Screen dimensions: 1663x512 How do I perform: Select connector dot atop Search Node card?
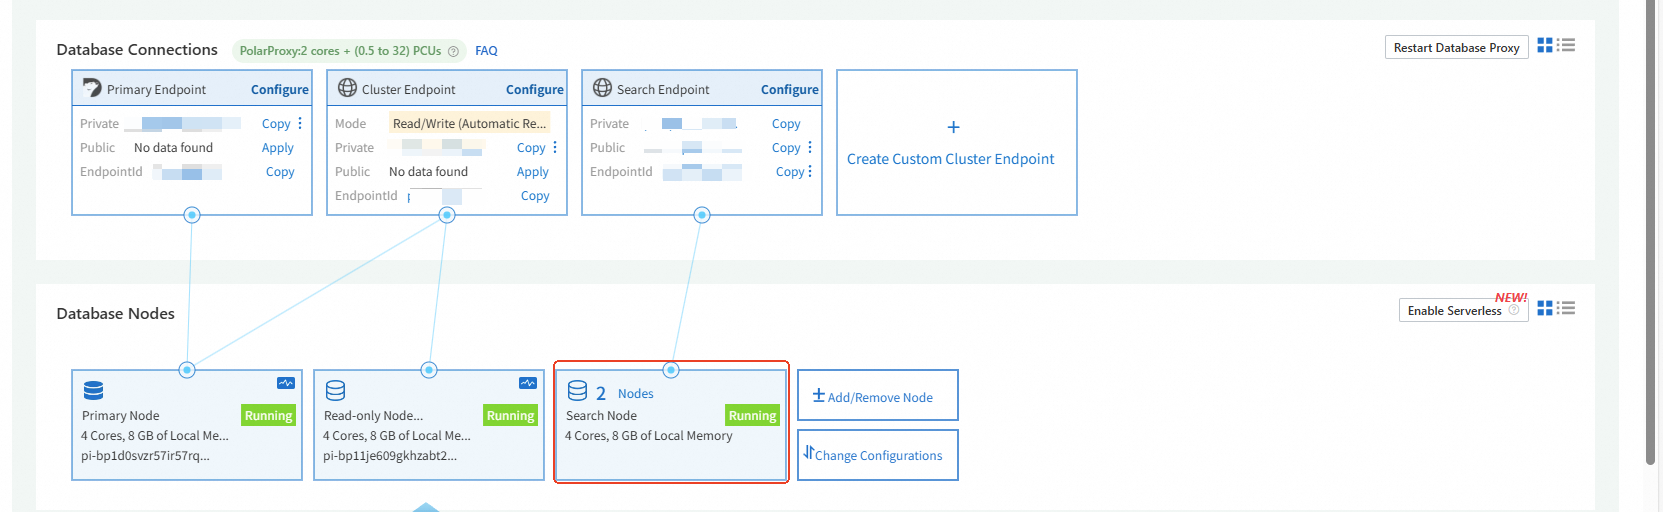[671, 370]
